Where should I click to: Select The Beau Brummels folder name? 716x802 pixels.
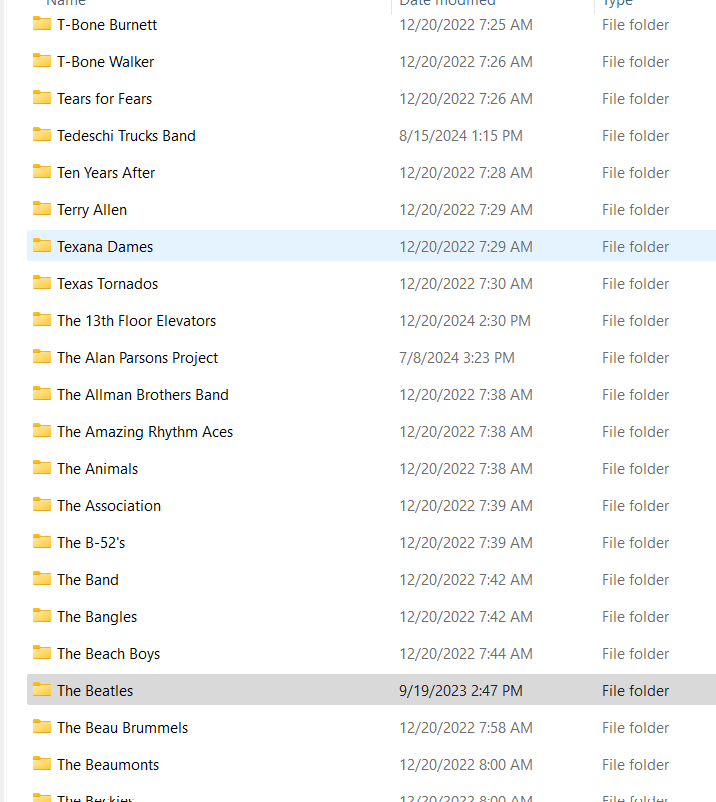click(x=122, y=728)
